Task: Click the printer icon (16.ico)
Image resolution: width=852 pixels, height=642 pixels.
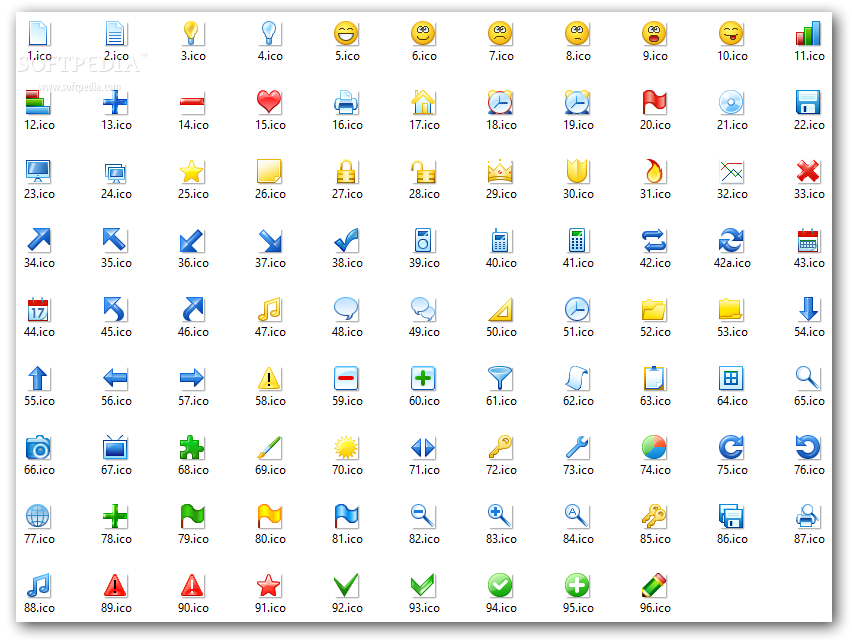Action: click(346, 102)
